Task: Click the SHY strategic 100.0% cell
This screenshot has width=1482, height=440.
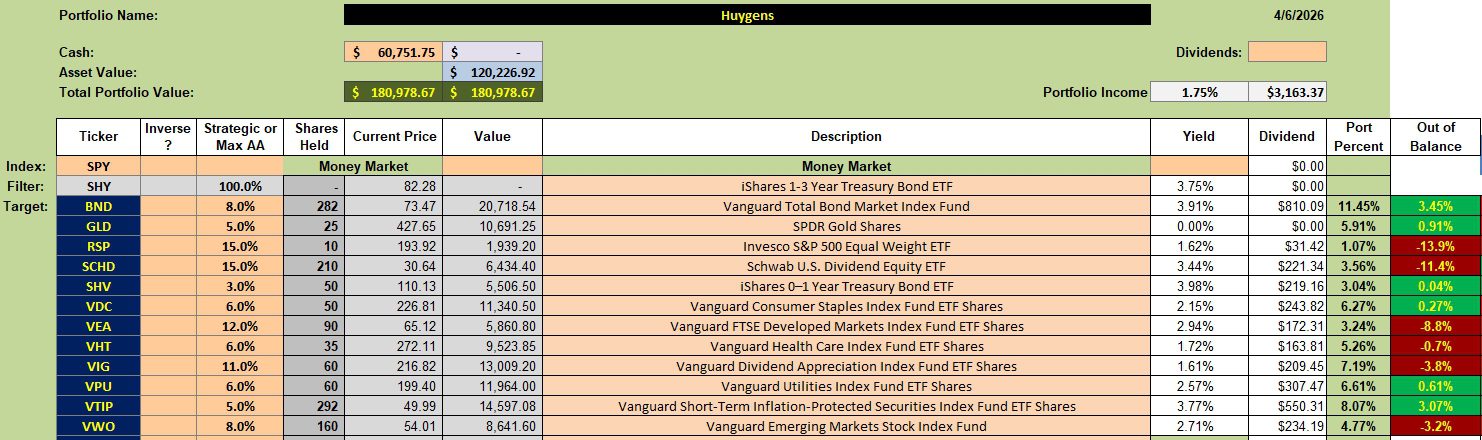Action: click(240, 186)
